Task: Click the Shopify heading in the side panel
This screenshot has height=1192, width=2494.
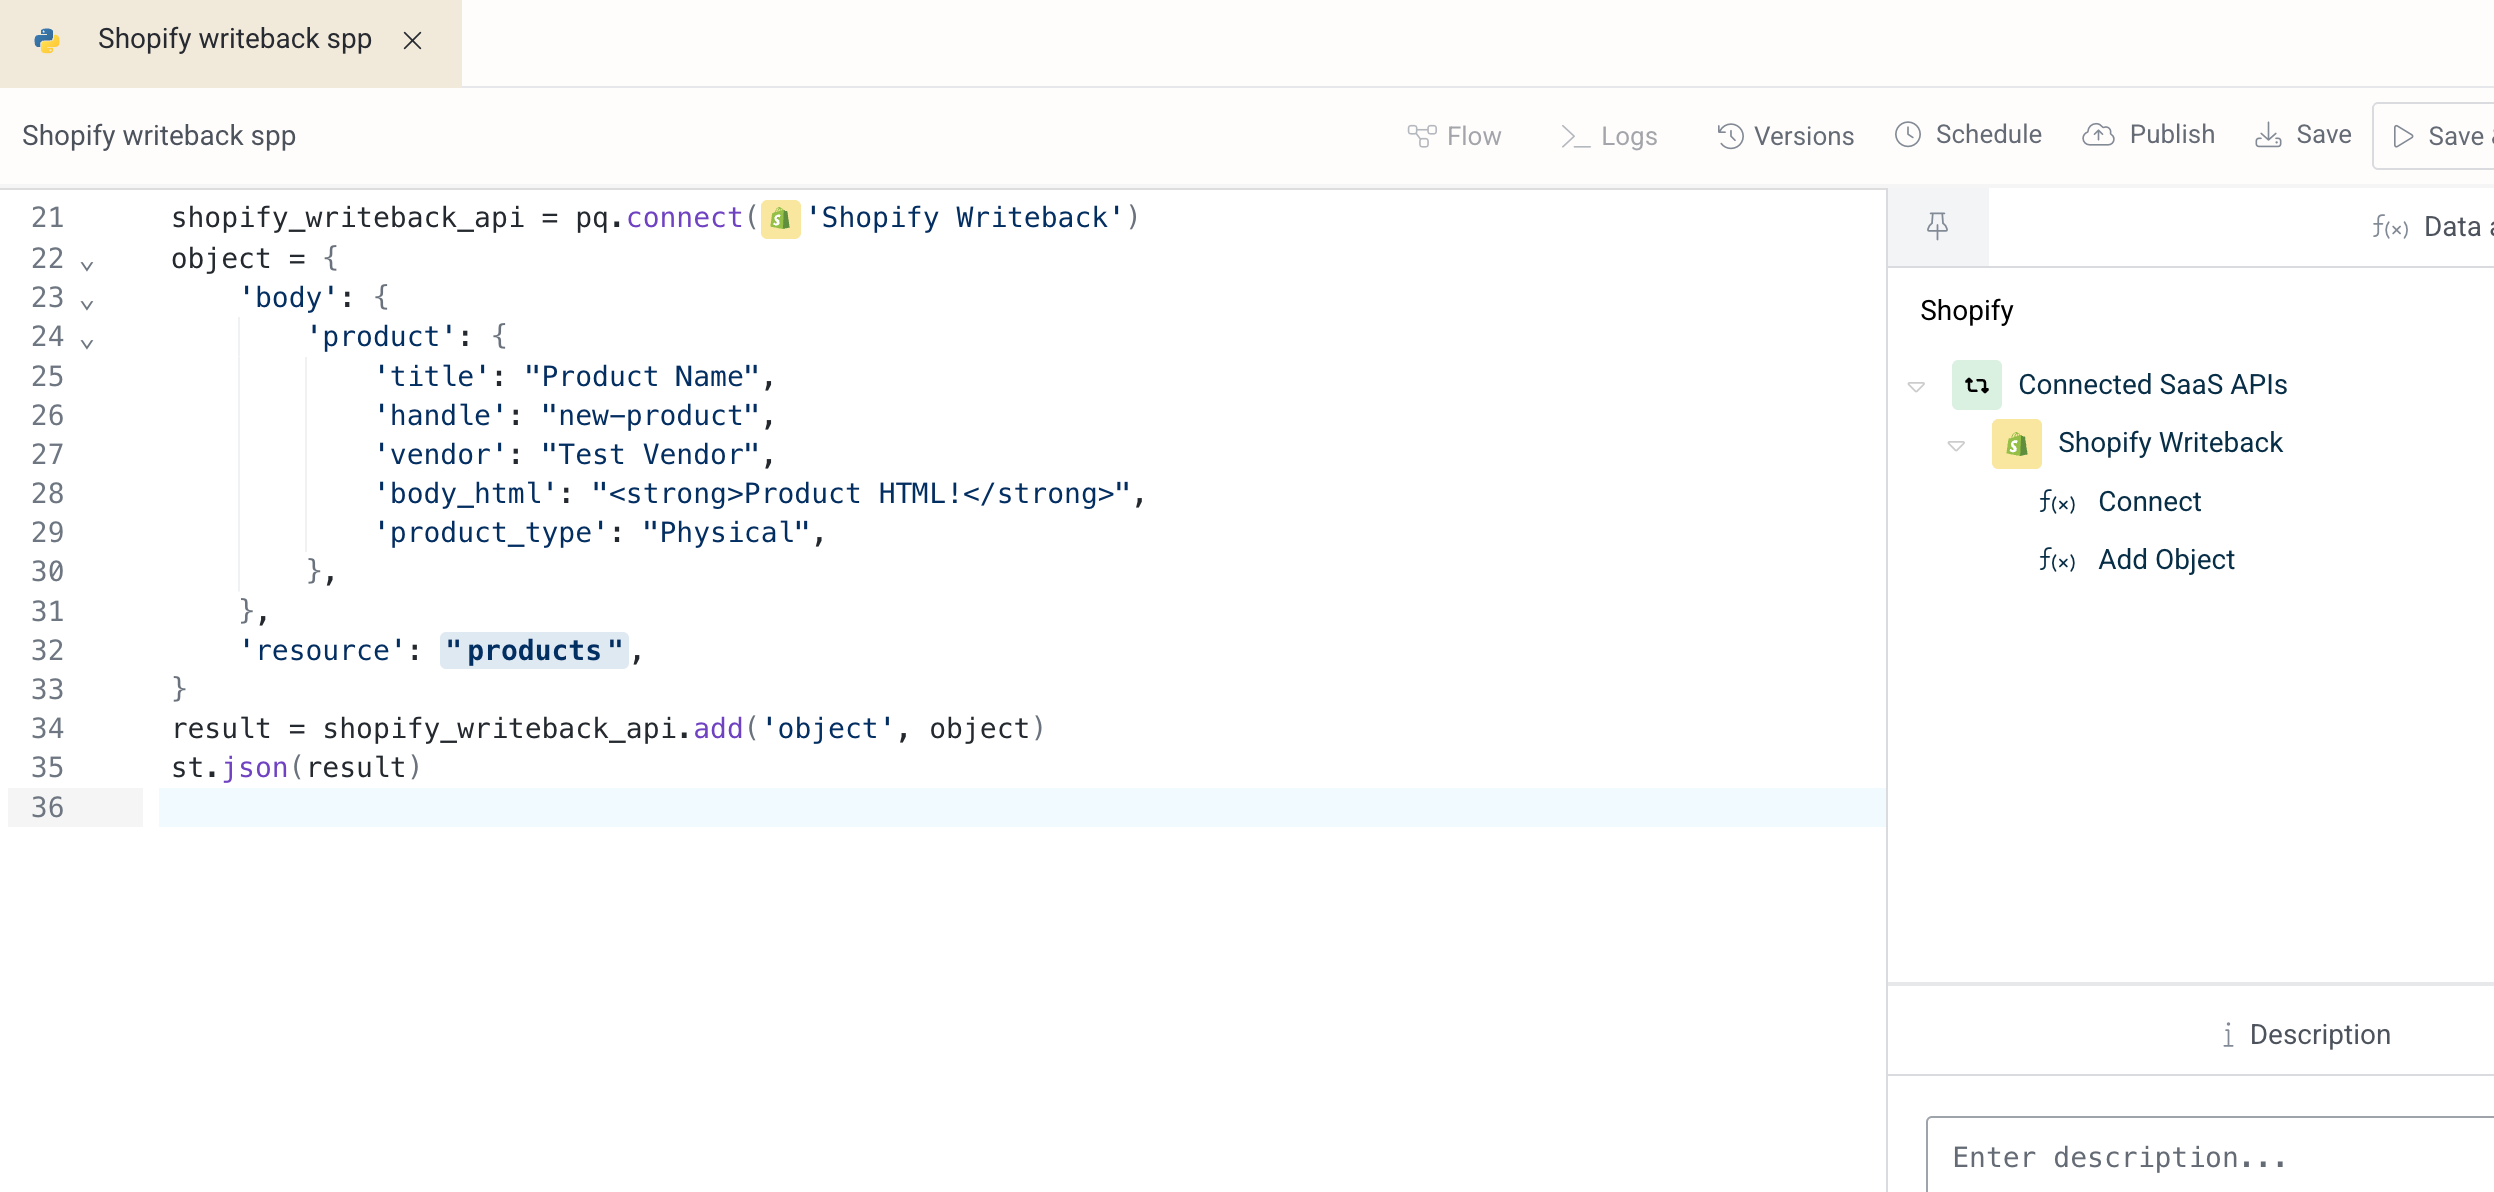Action: [1966, 311]
